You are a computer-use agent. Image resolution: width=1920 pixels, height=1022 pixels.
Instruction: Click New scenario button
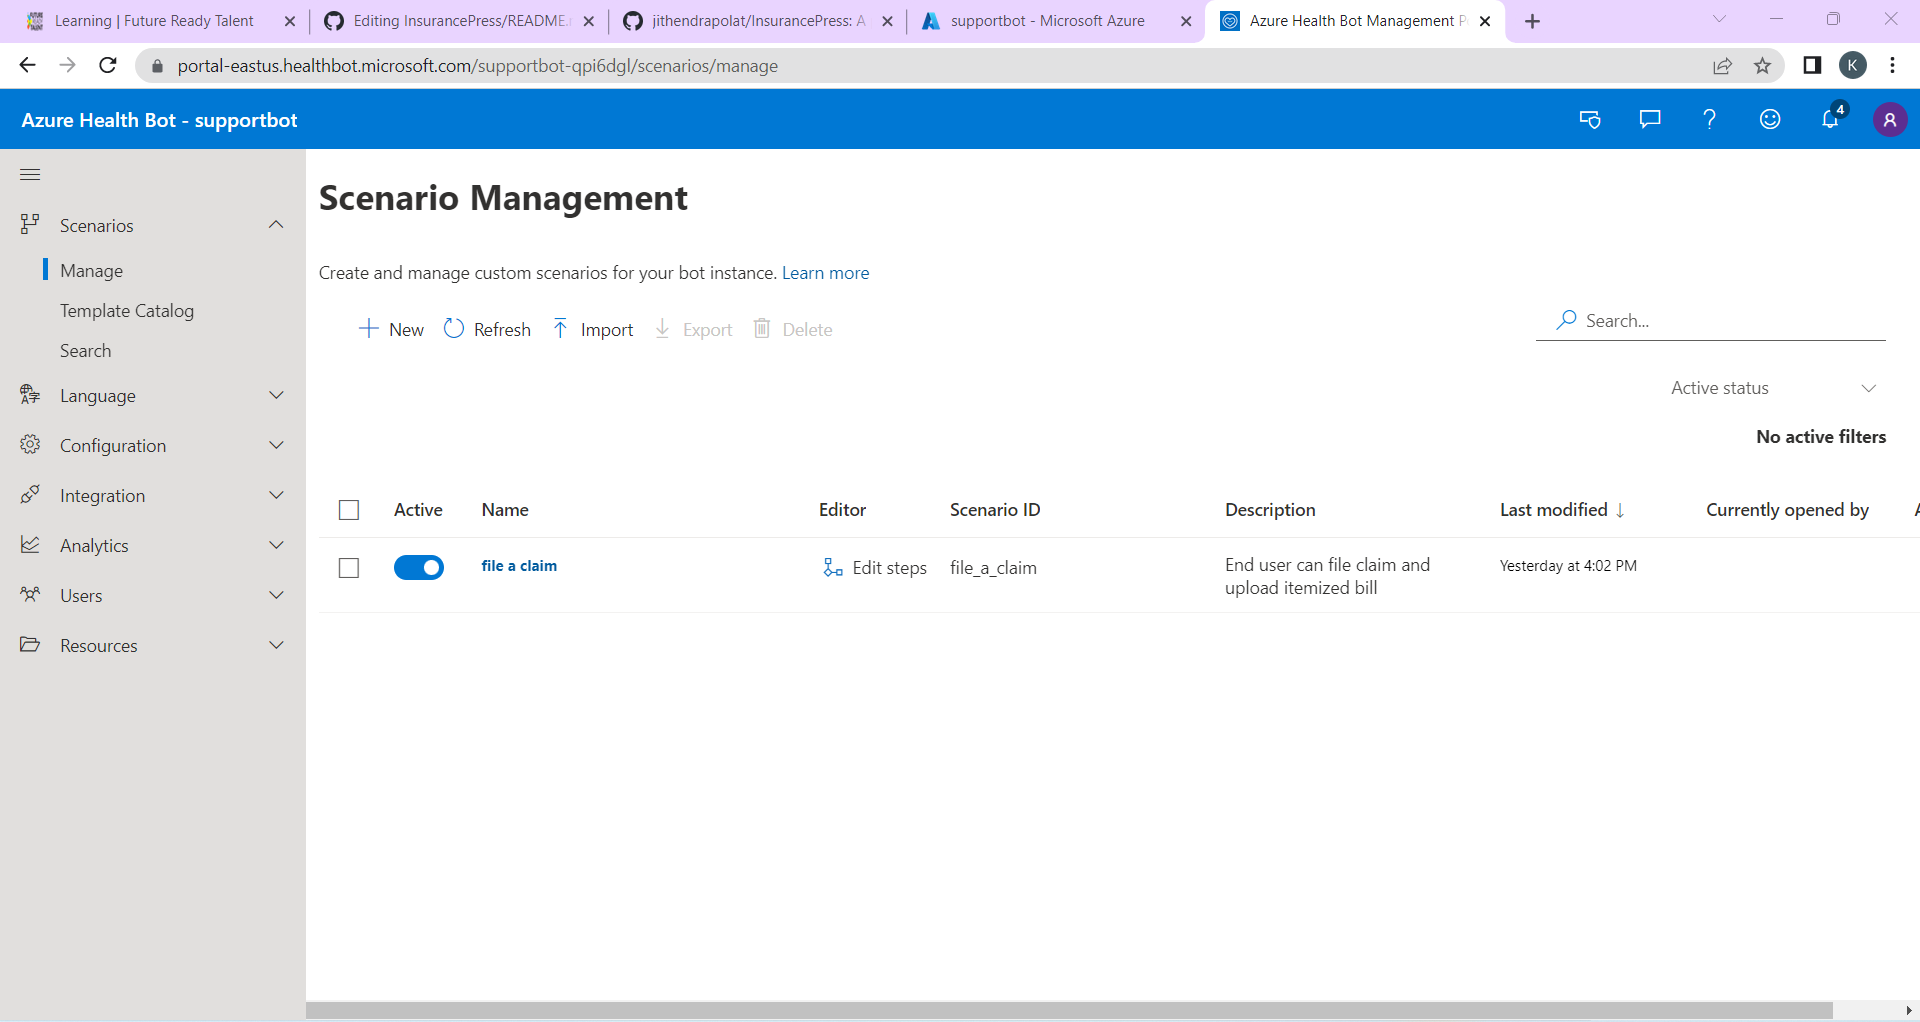click(391, 329)
